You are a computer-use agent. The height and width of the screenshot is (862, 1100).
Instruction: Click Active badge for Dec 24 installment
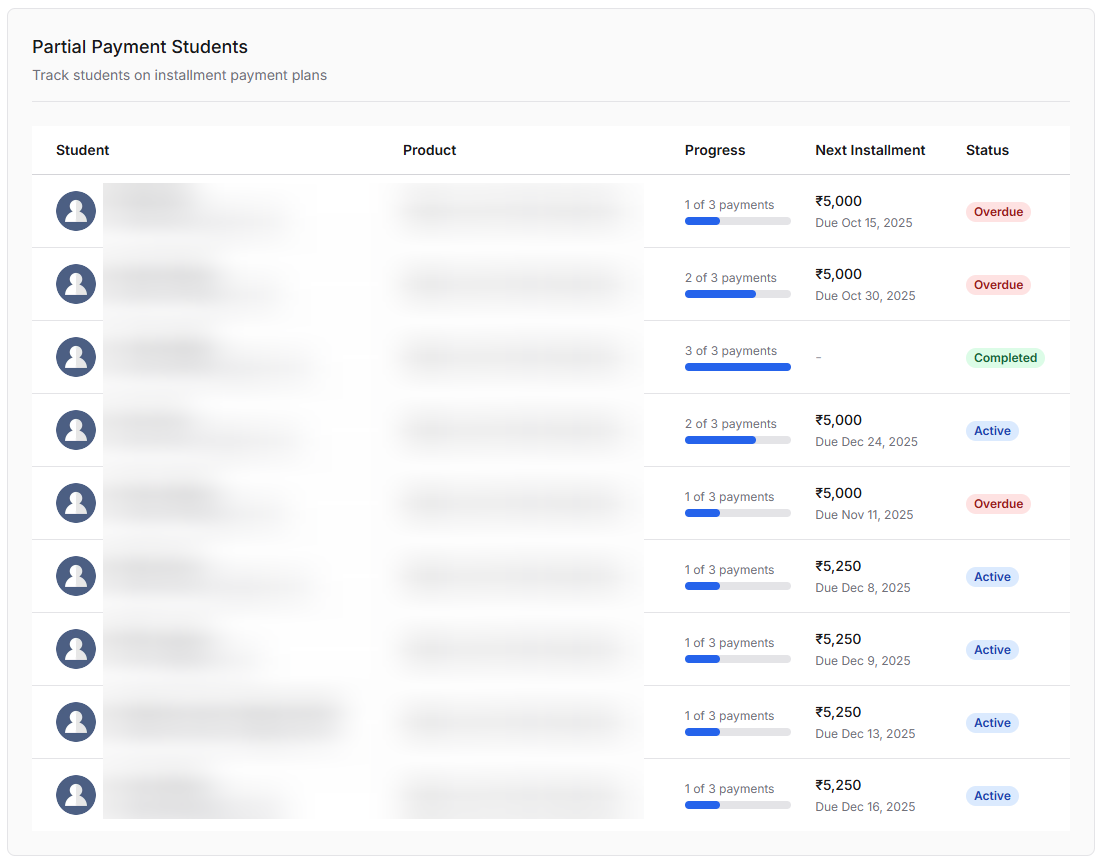pos(992,431)
